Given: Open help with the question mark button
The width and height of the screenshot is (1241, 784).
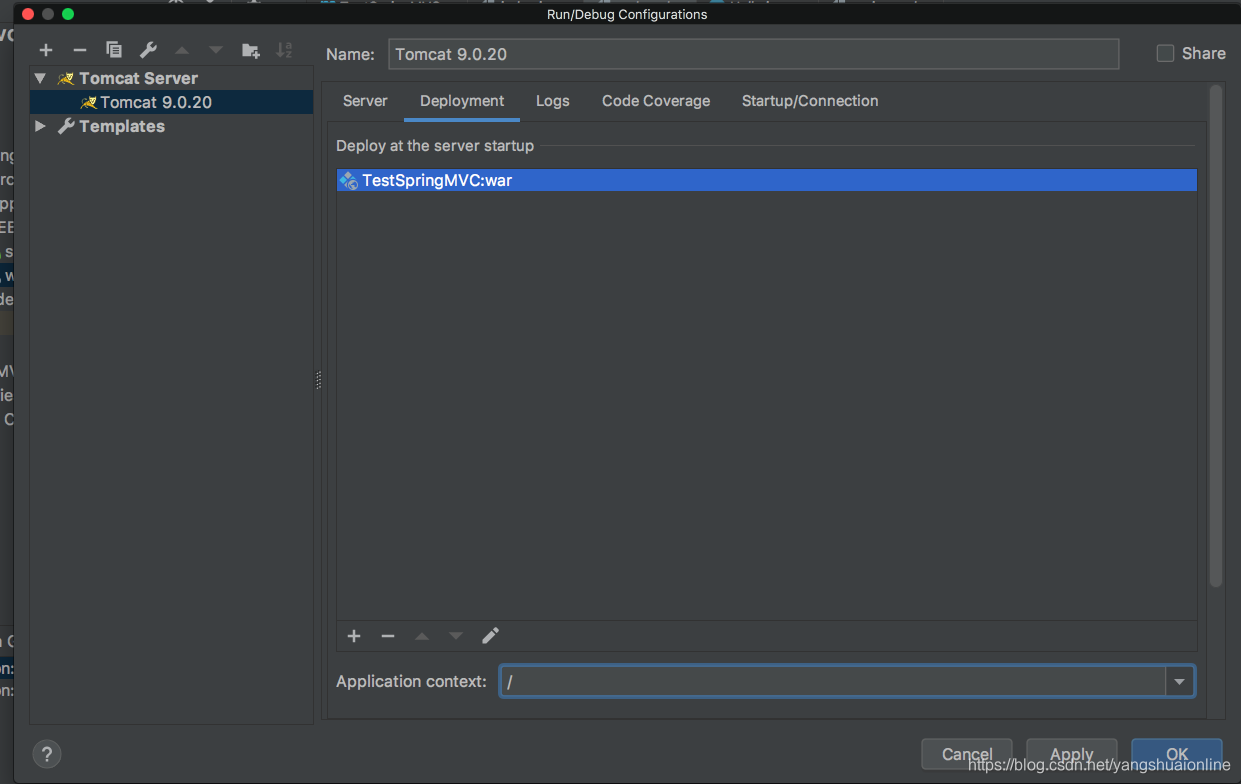Looking at the screenshot, I should pos(47,754).
